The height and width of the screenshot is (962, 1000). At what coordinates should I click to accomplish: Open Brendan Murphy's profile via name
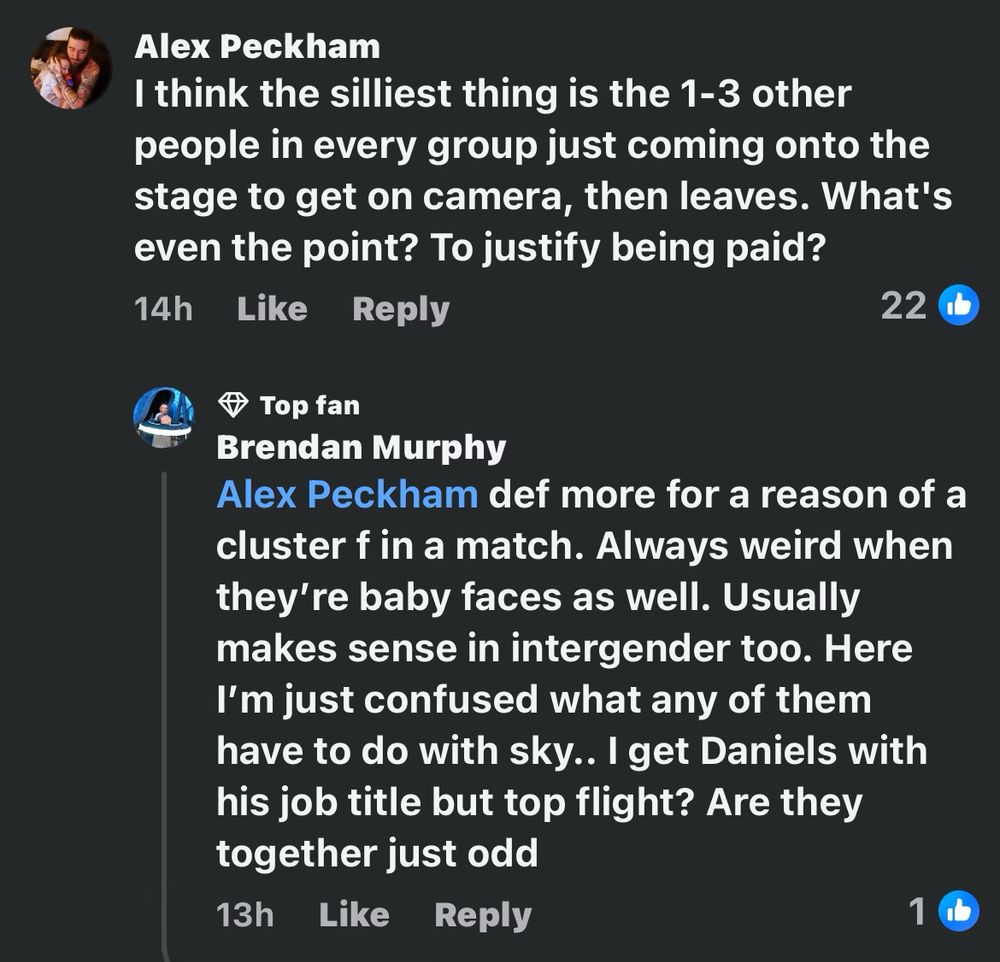[361, 447]
